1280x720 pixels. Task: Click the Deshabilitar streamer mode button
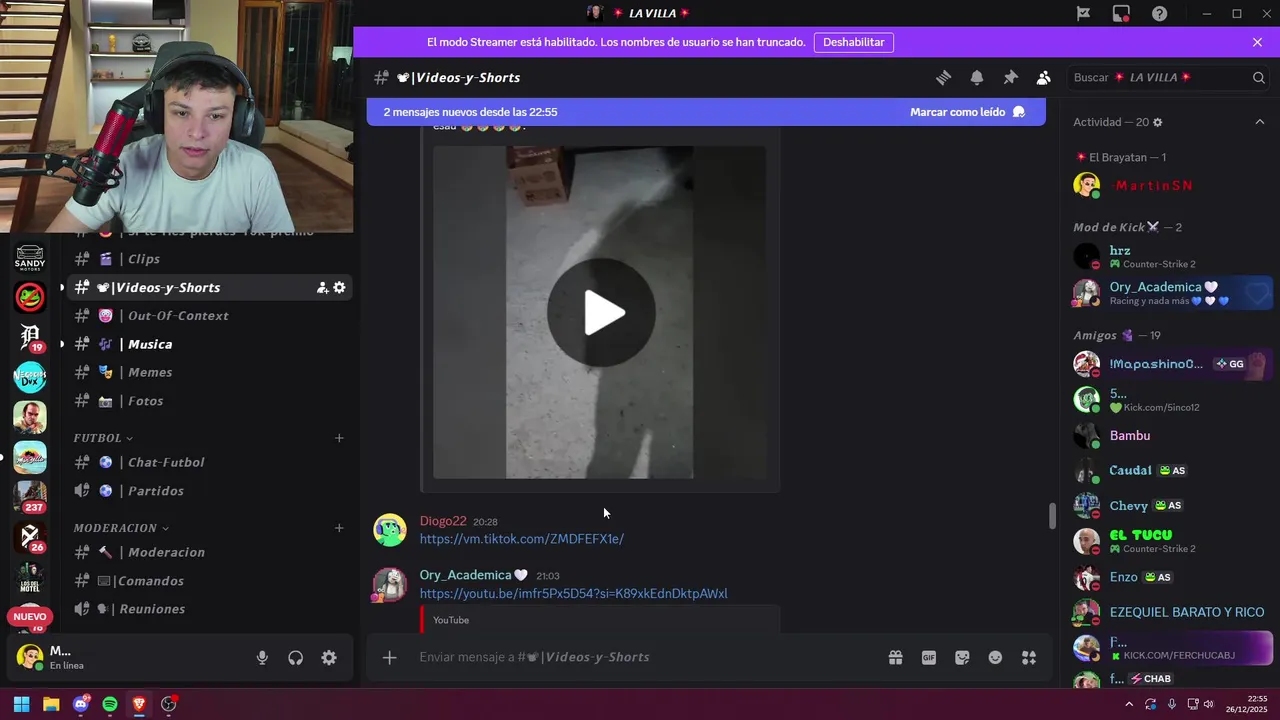pyautogui.click(x=854, y=42)
